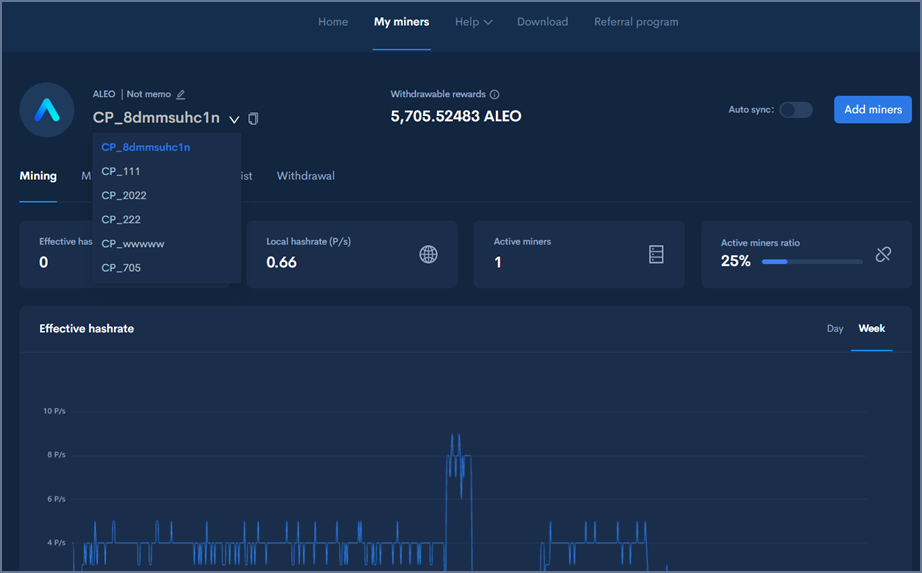The image size is (922, 573).
Task: Open the Withdrawal tab
Action: pos(305,176)
